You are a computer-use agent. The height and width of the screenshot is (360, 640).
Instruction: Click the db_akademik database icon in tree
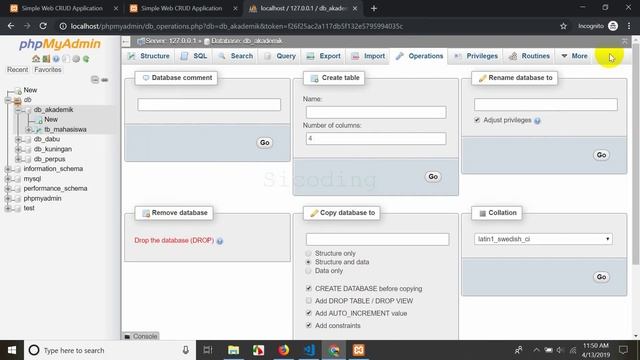[27, 110]
